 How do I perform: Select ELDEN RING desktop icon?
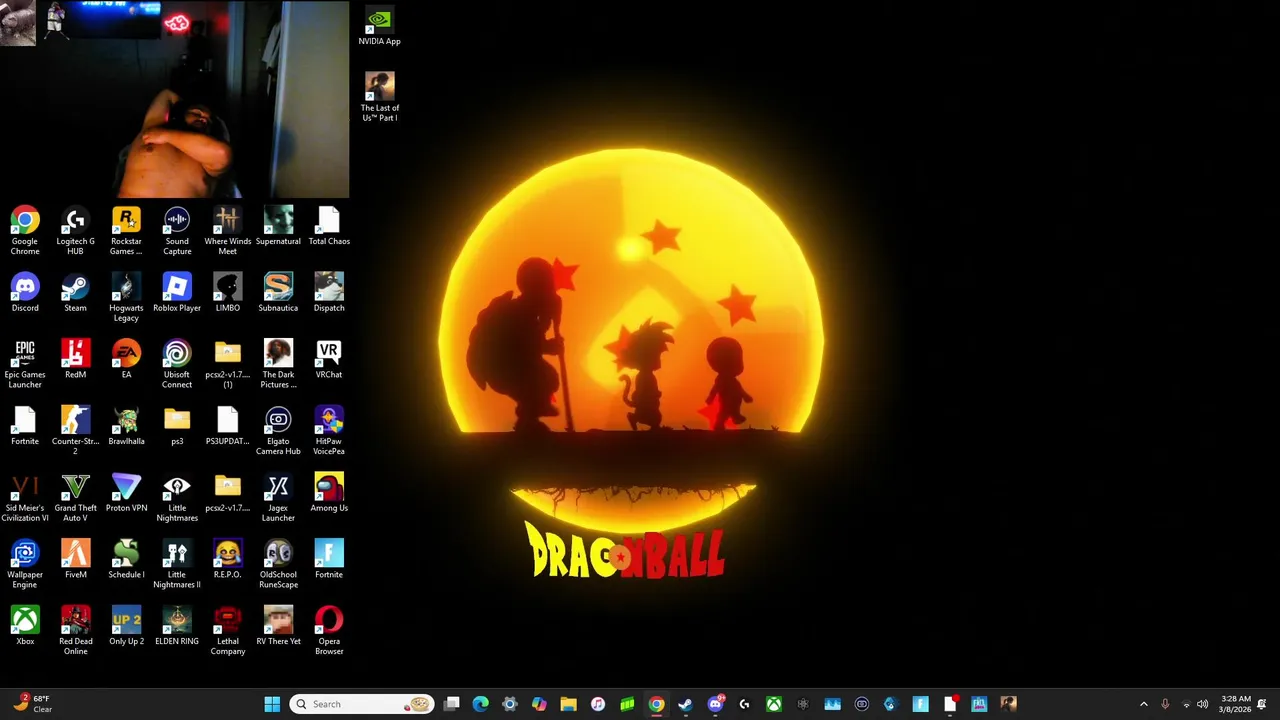(x=177, y=627)
